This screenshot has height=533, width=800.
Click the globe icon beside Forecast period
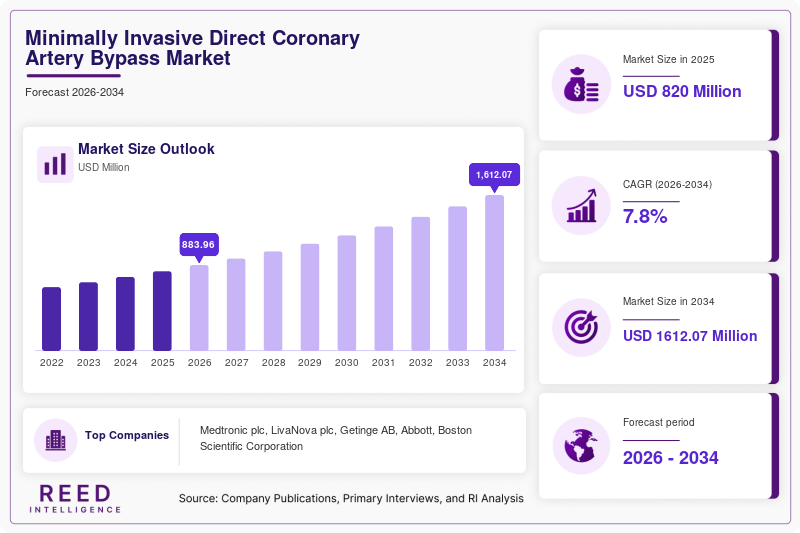[581, 446]
